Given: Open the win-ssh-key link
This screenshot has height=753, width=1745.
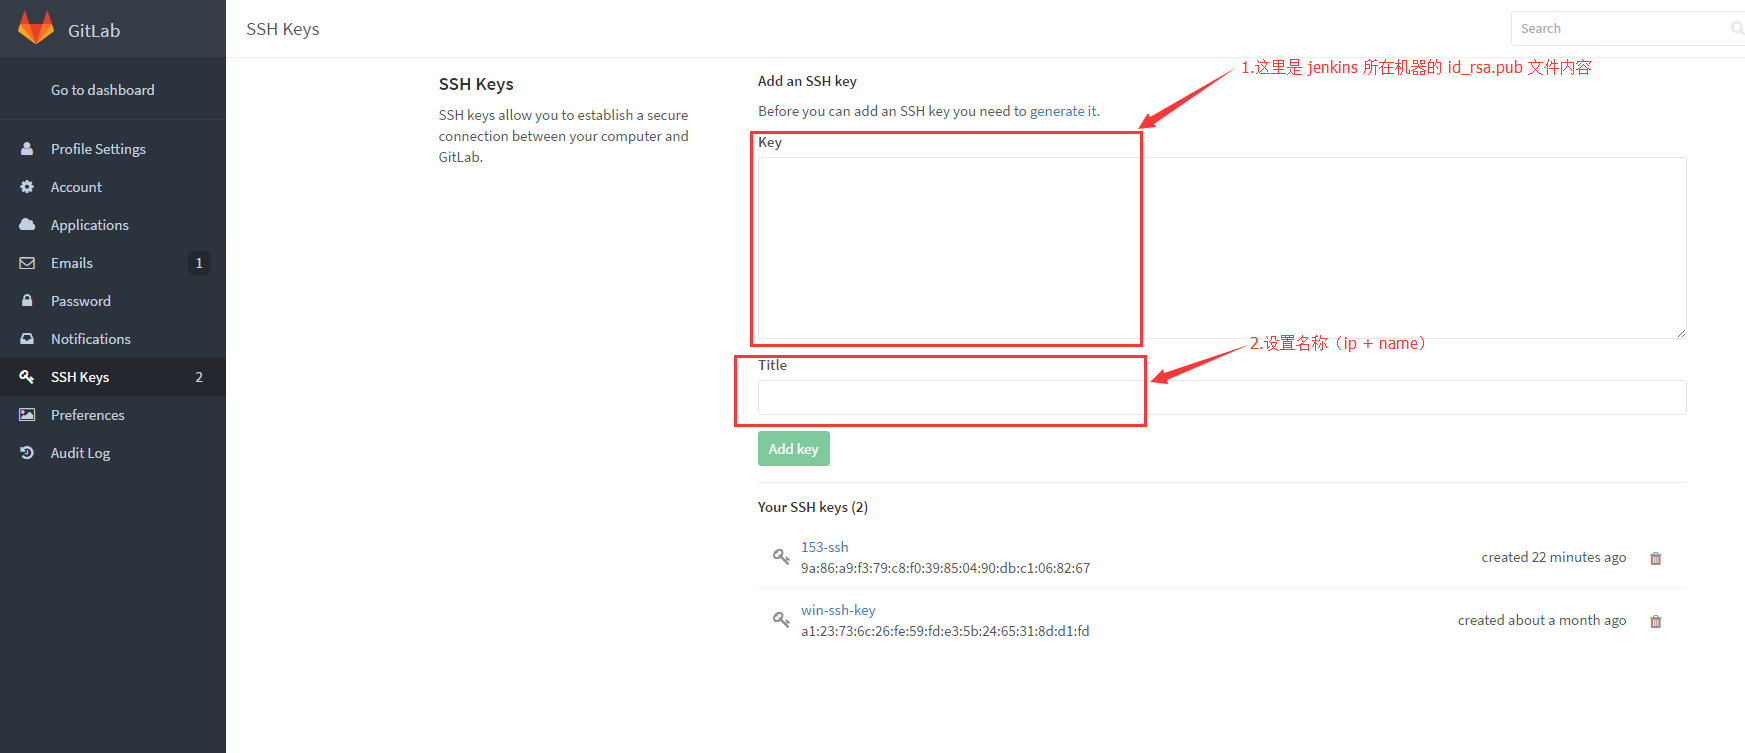Looking at the screenshot, I should (x=838, y=610).
